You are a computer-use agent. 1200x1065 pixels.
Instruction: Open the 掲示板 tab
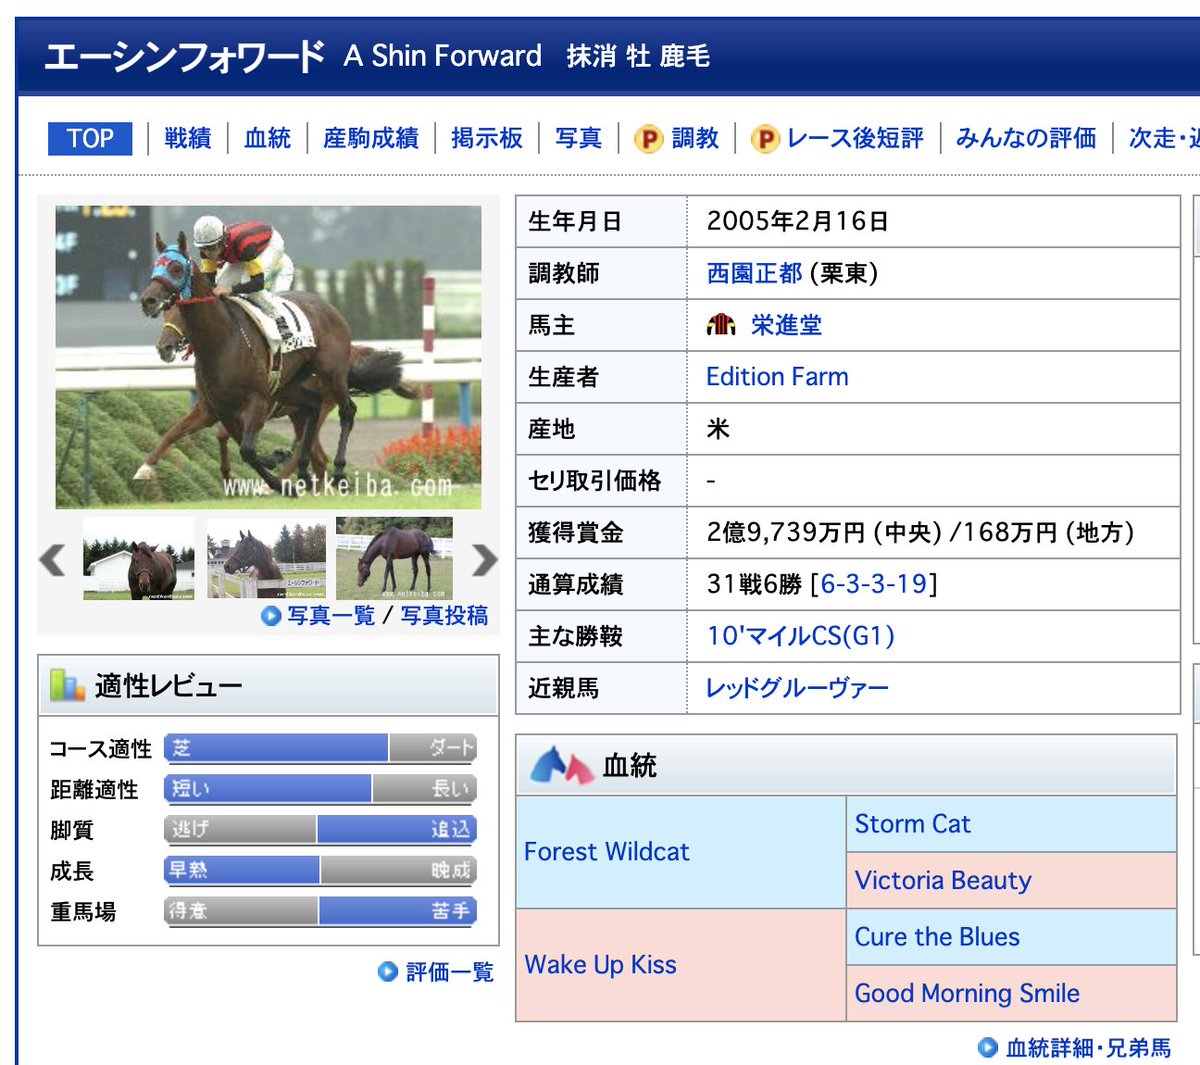(x=487, y=138)
